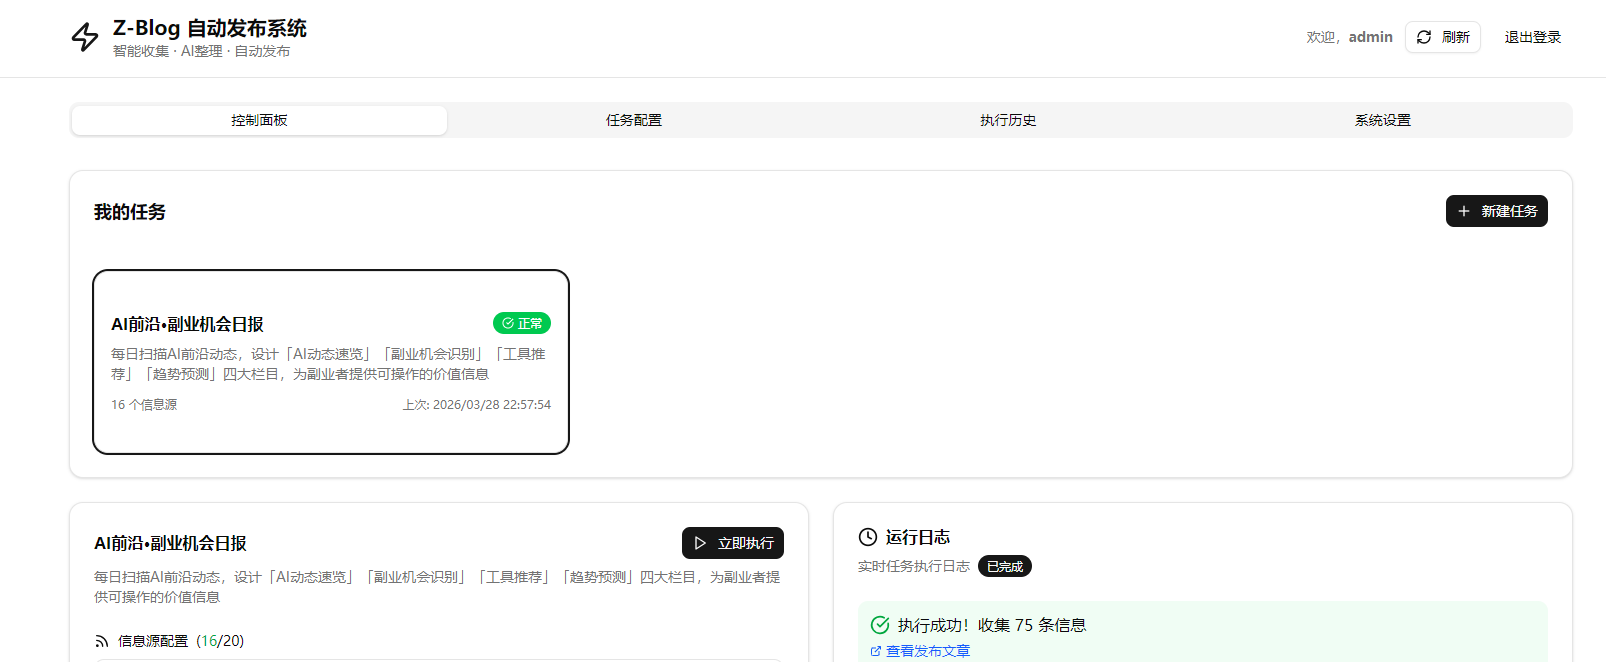Click the green 正常 status badge
Image resolution: width=1606 pixels, height=662 pixels.
tap(521, 323)
